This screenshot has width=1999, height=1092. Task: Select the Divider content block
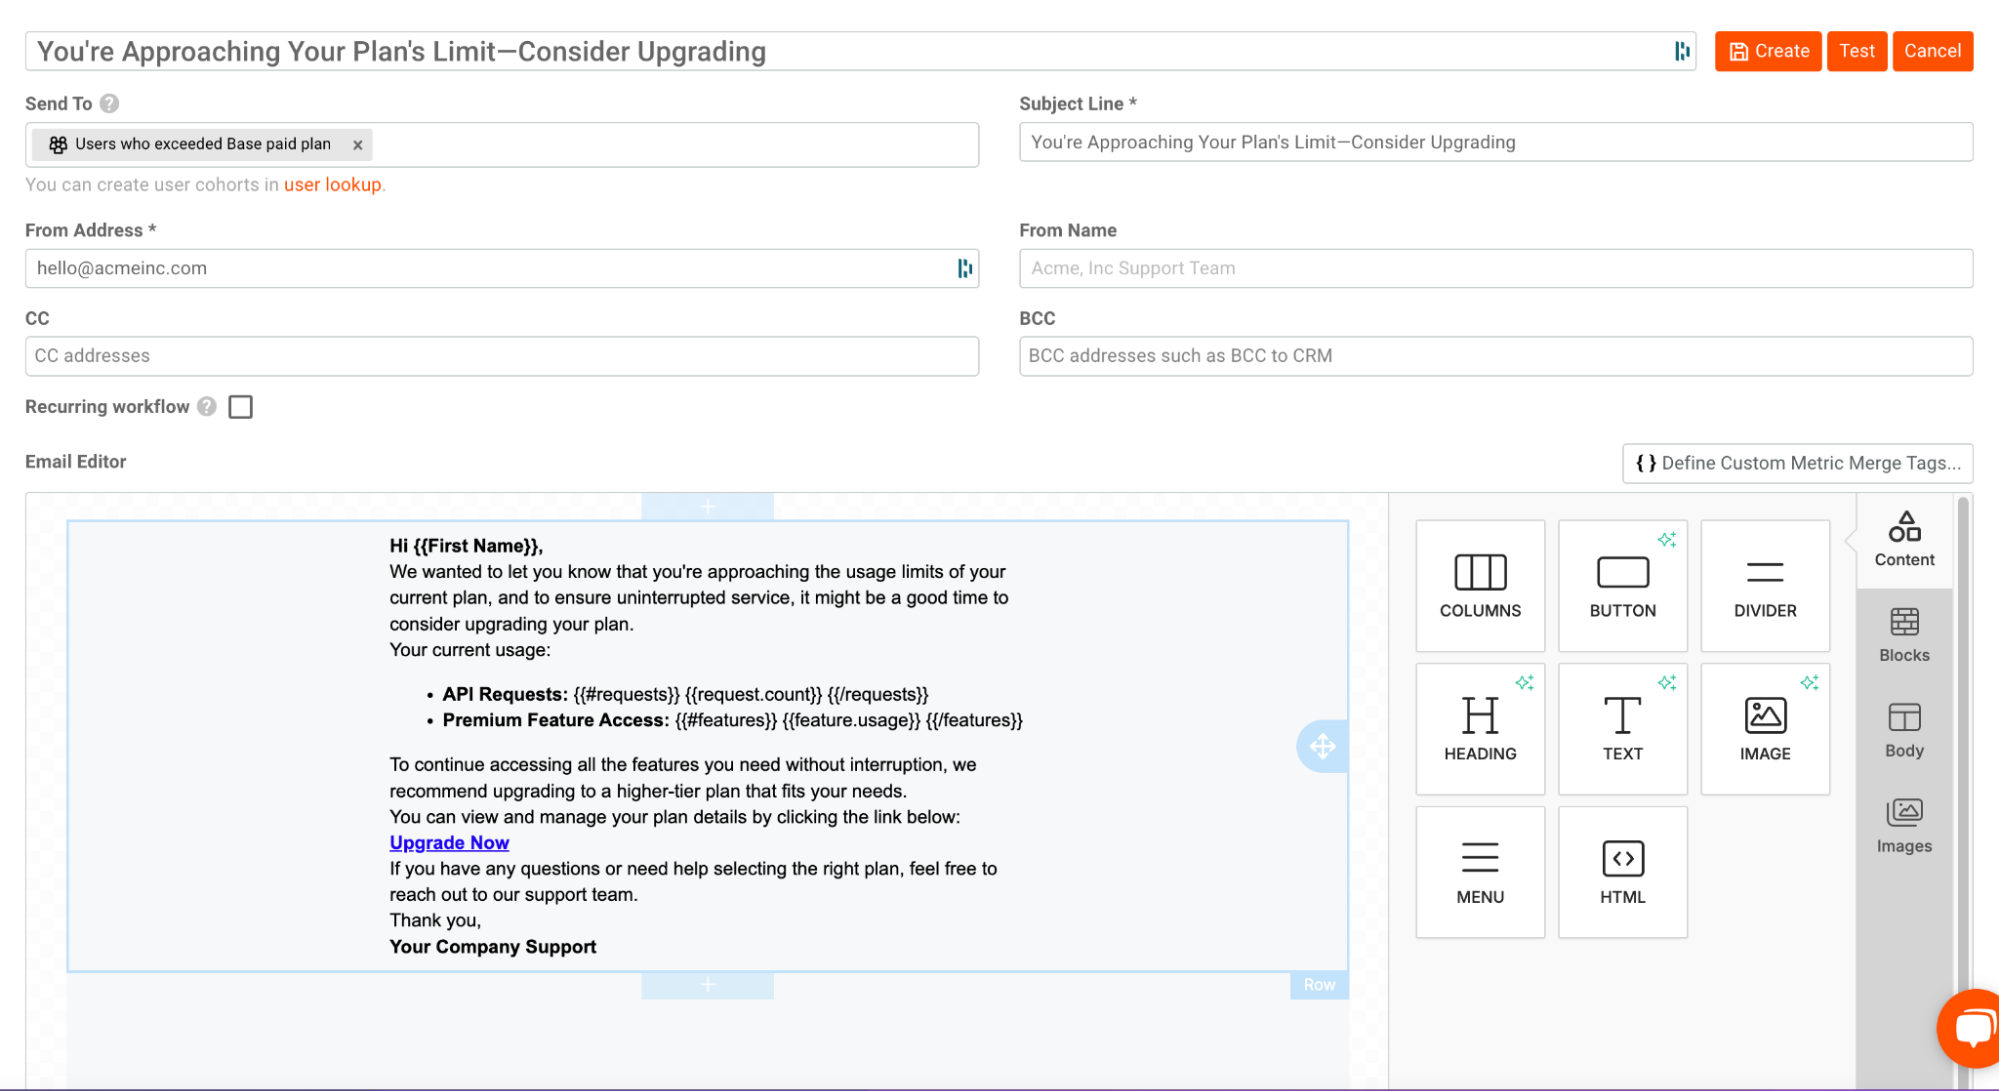(1764, 586)
